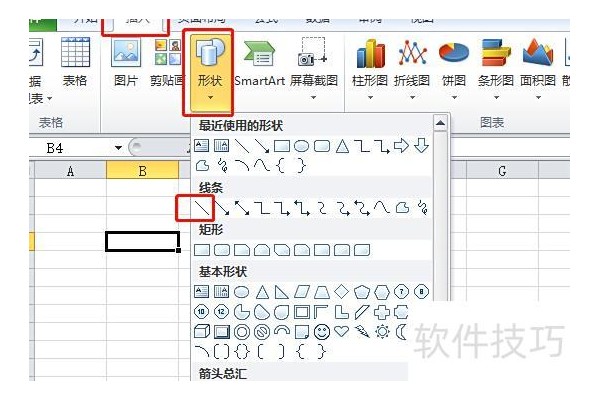This screenshot has width=600, height=400.
Task: Pick the Hexagon in 基本形状
Action: coord(382,292)
